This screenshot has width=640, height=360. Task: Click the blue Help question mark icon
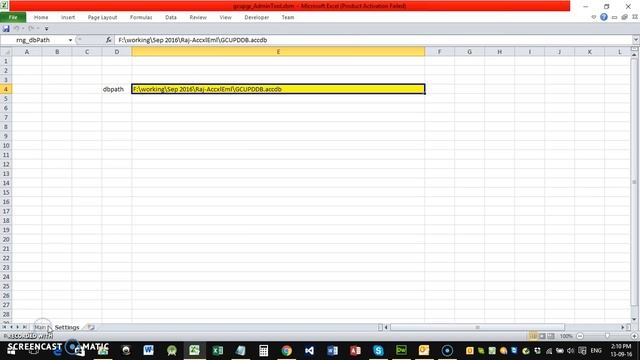click(x=604, y=17)
